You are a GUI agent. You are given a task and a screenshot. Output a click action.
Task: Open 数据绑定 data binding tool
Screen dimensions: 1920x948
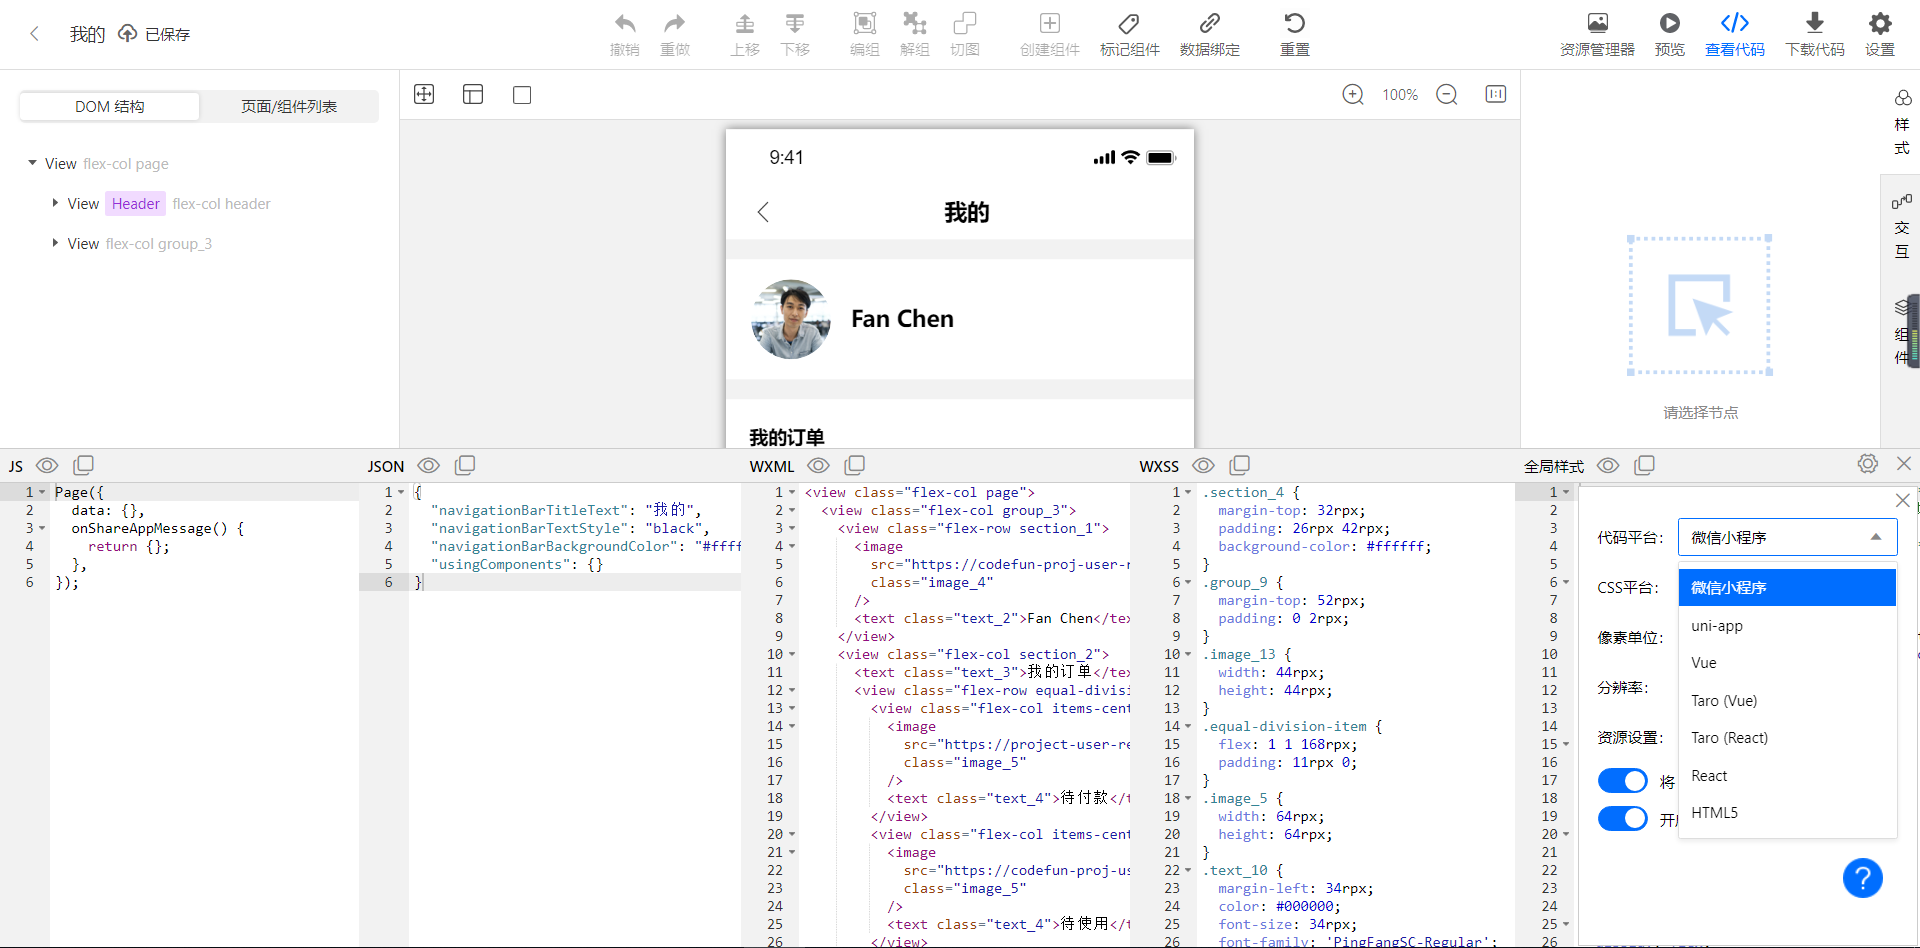pos(1209,33)
